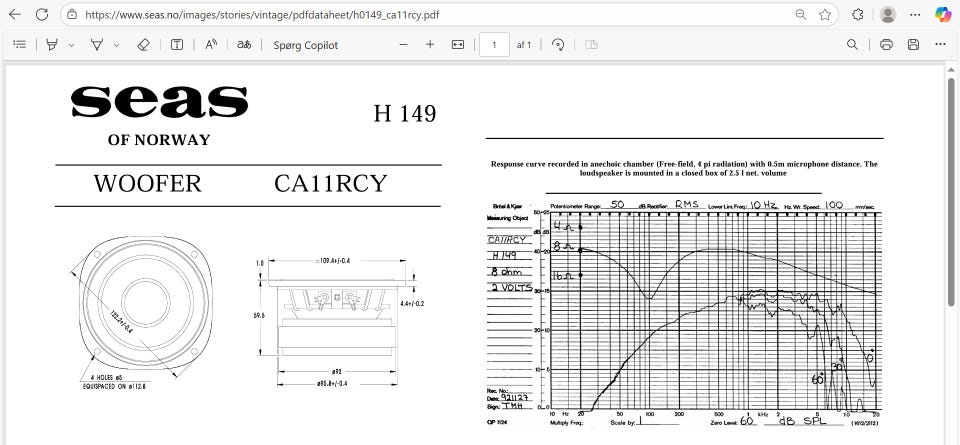Toggle fit to width view
960x445 pixels.
point(458,45)
